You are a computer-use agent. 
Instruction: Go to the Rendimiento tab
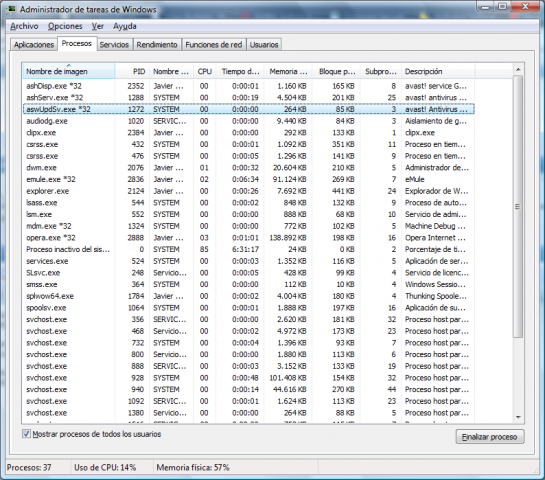click(x=157, y=45)
